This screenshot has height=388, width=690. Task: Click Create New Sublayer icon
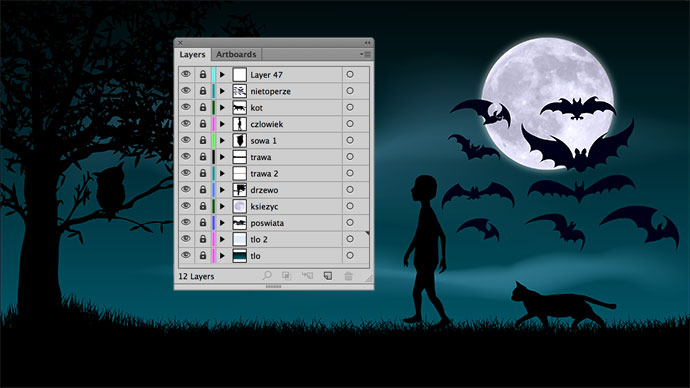(307, 276)
